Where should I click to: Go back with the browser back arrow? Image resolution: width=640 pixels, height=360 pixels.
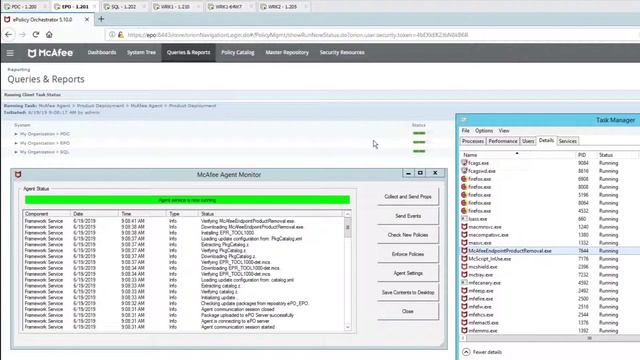(9, 35)
